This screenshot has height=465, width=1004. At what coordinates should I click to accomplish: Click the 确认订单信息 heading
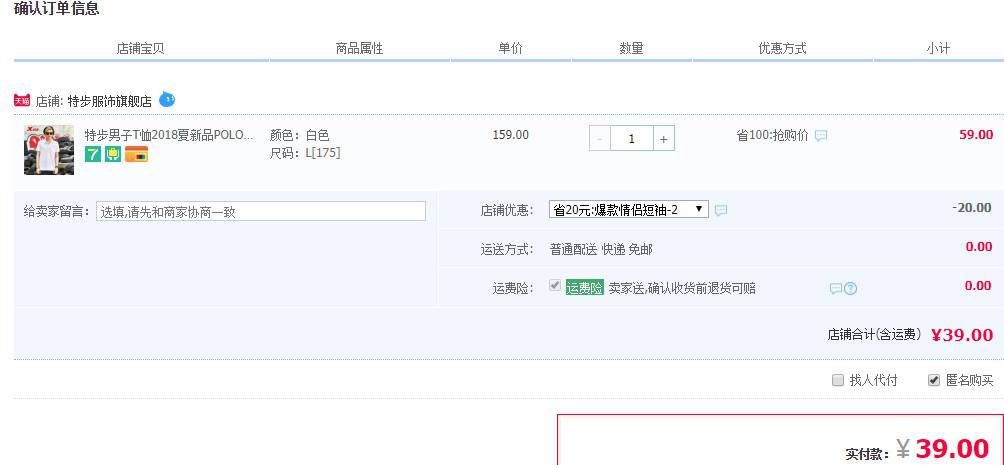pyautogui.click(x=56, y=9)
